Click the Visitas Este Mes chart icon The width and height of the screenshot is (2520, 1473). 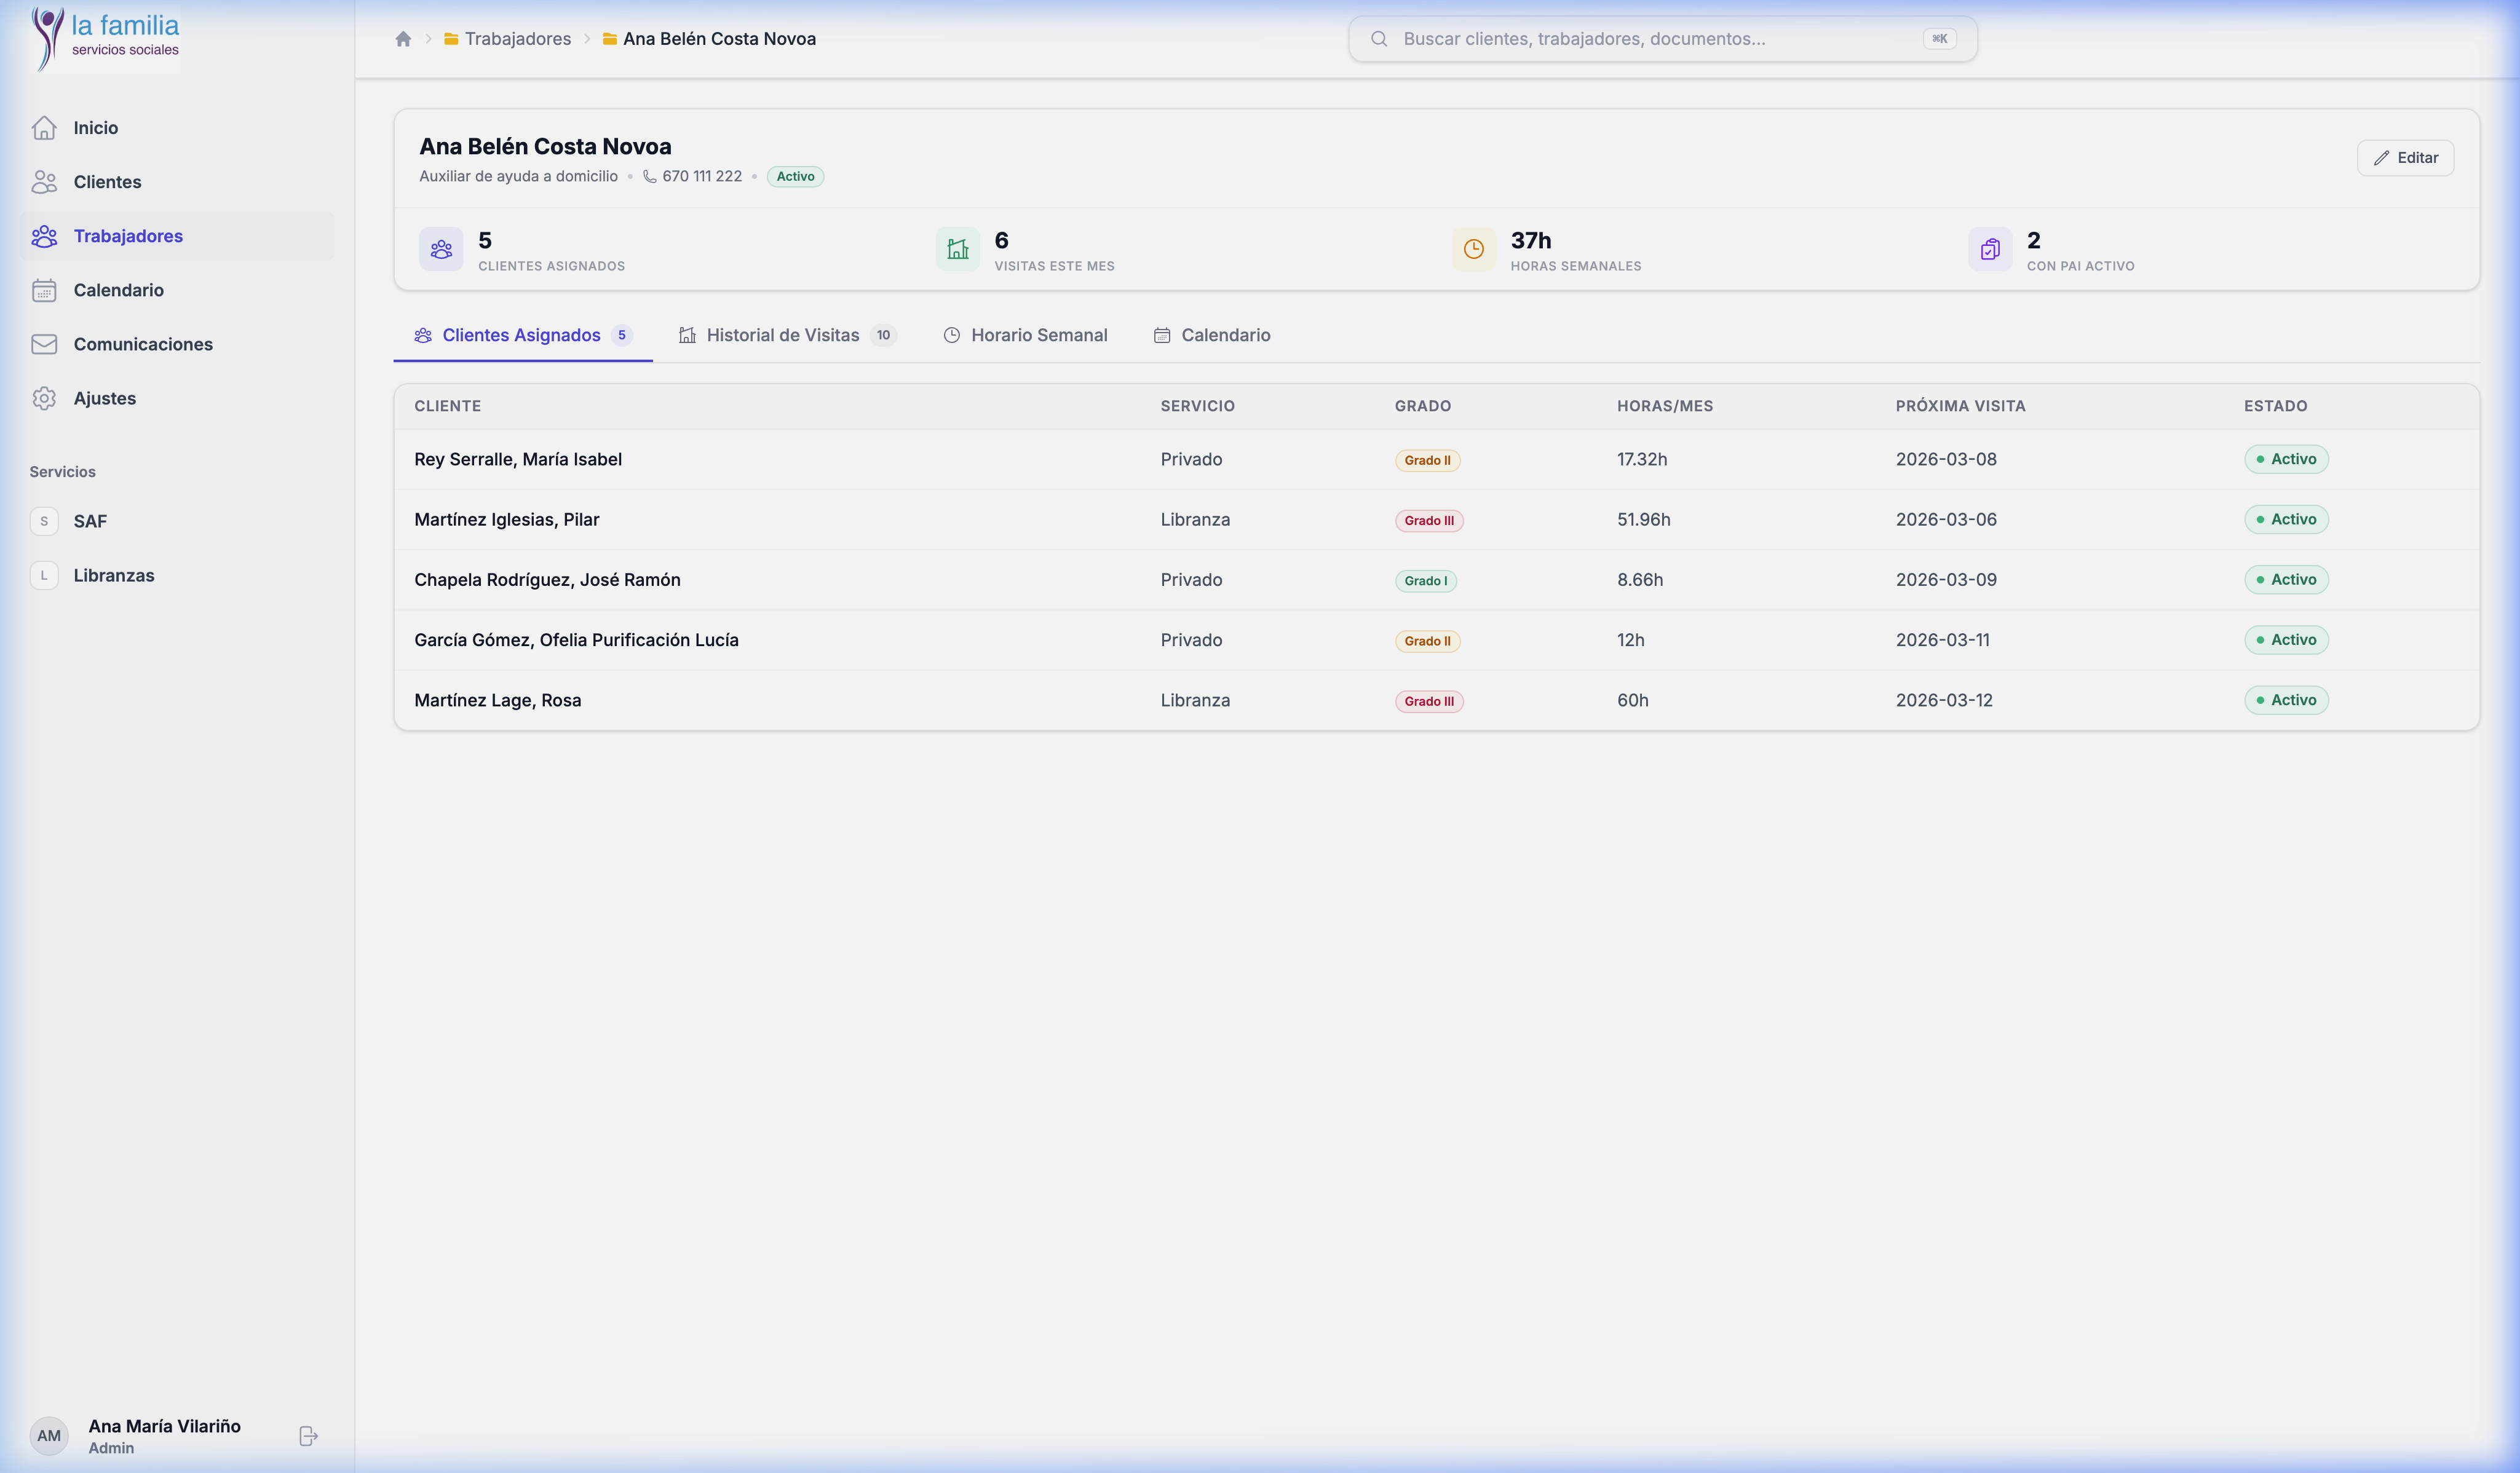[957, 249]
